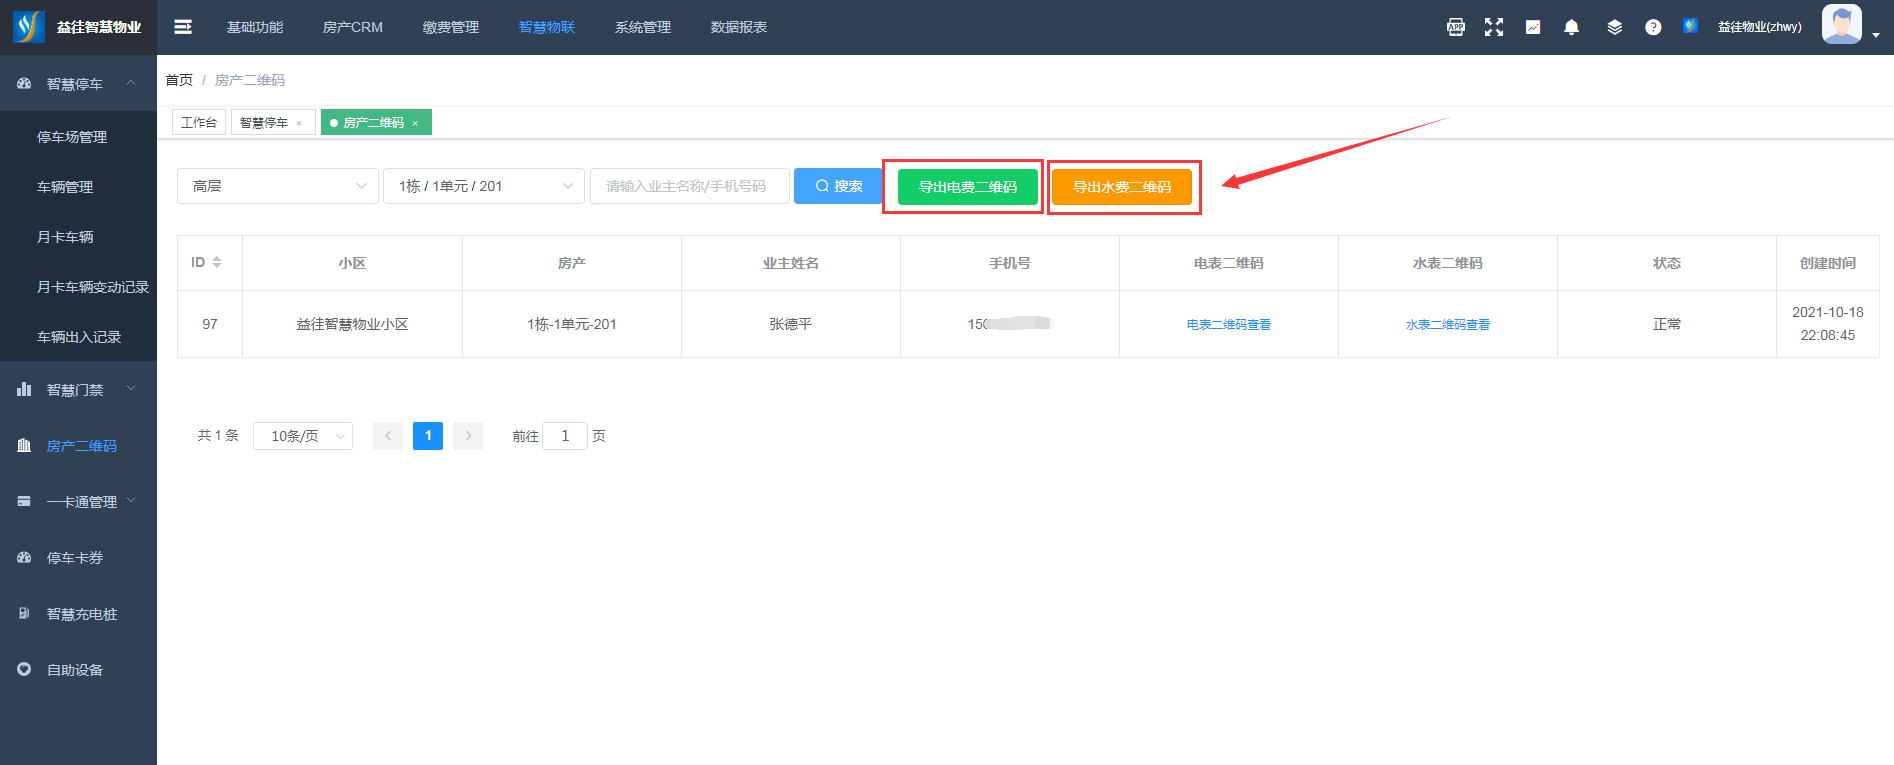This screenshot has width=1894, height=765.
Task: Select page 1 in pagination
Action: point(428,436)
